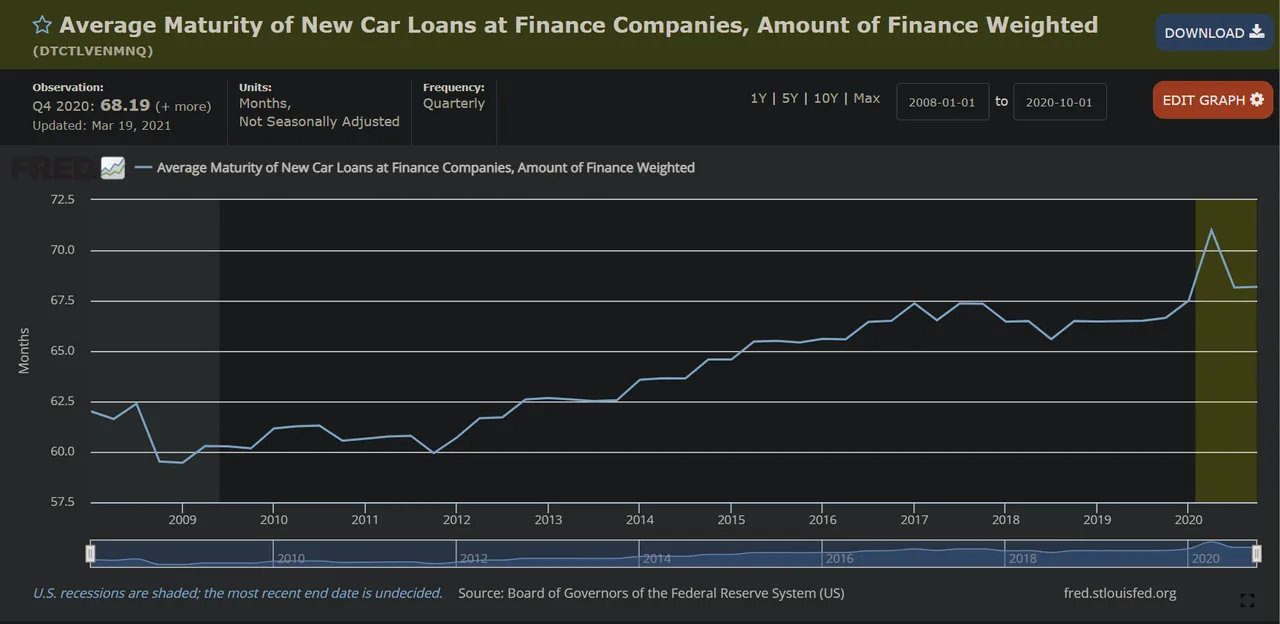Select the Max range

(x=867, y=98)
